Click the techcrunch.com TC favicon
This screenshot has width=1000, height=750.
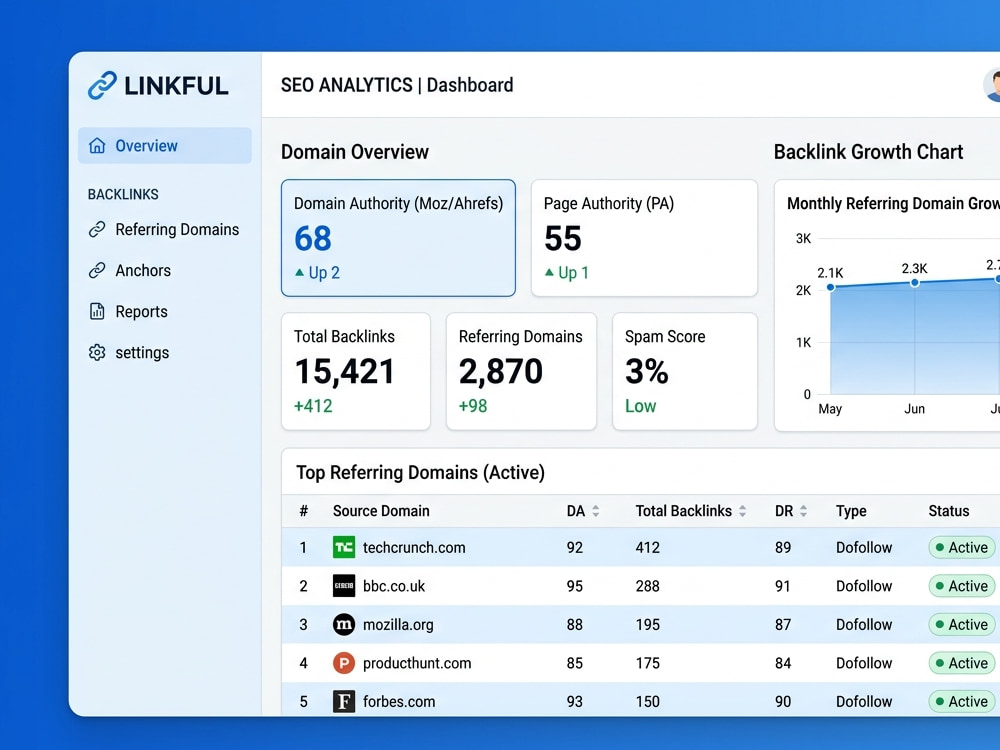click(344, 547)
